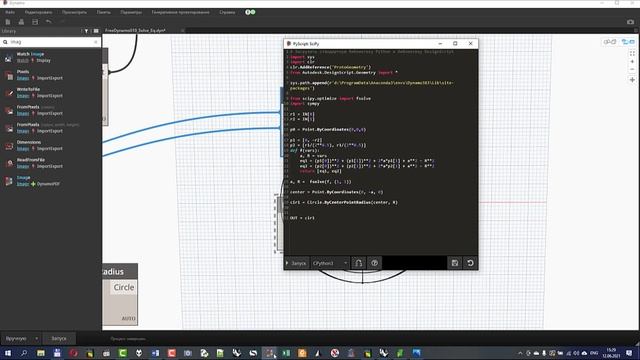Click Запуск button in bottom bar
This screenshot has height=360, width=640.
click(x=59, y=338)
